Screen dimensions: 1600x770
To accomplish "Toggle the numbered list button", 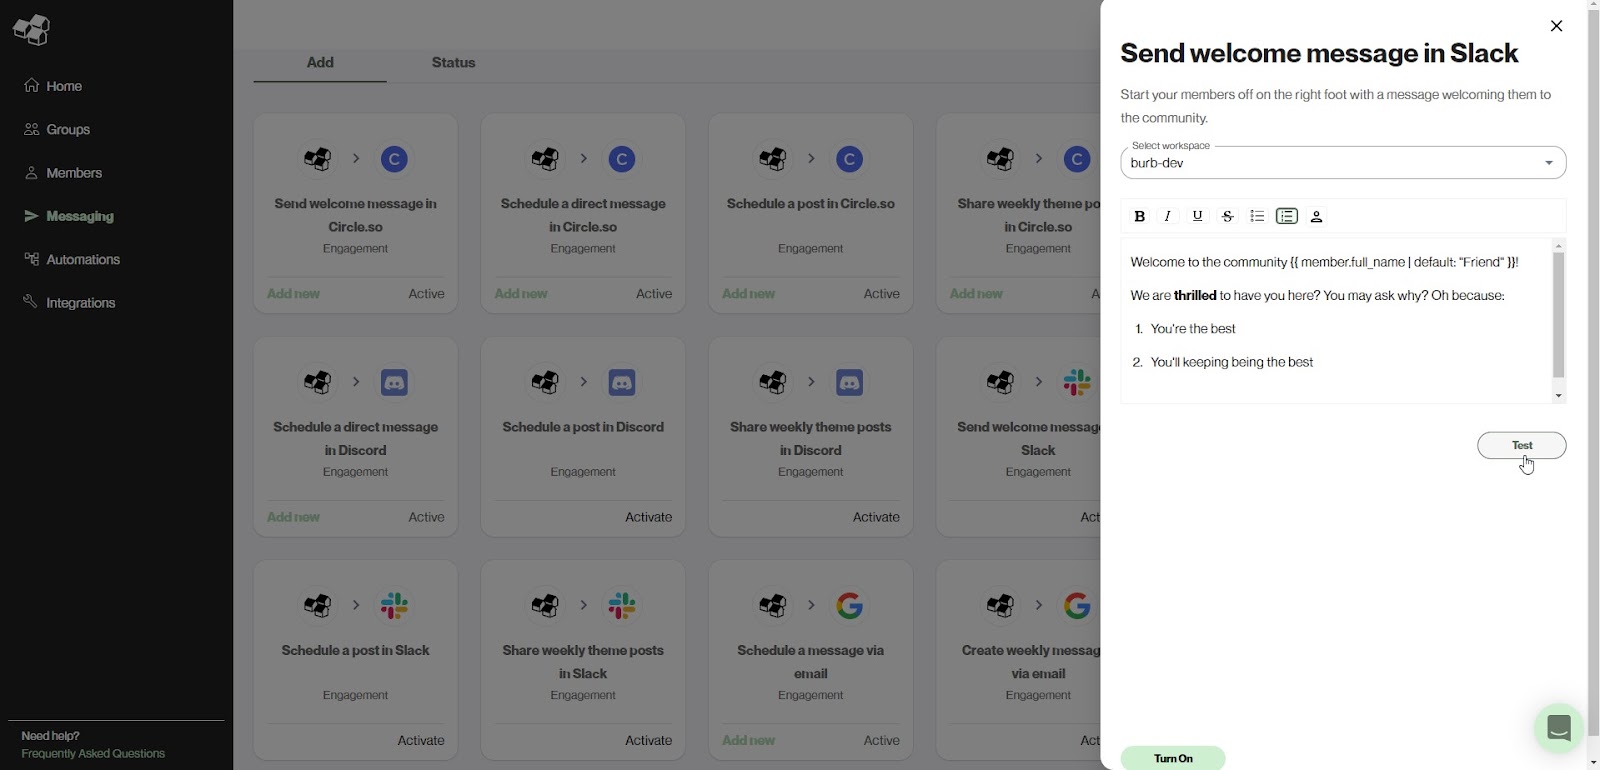I will click(x=1287, y=216).
